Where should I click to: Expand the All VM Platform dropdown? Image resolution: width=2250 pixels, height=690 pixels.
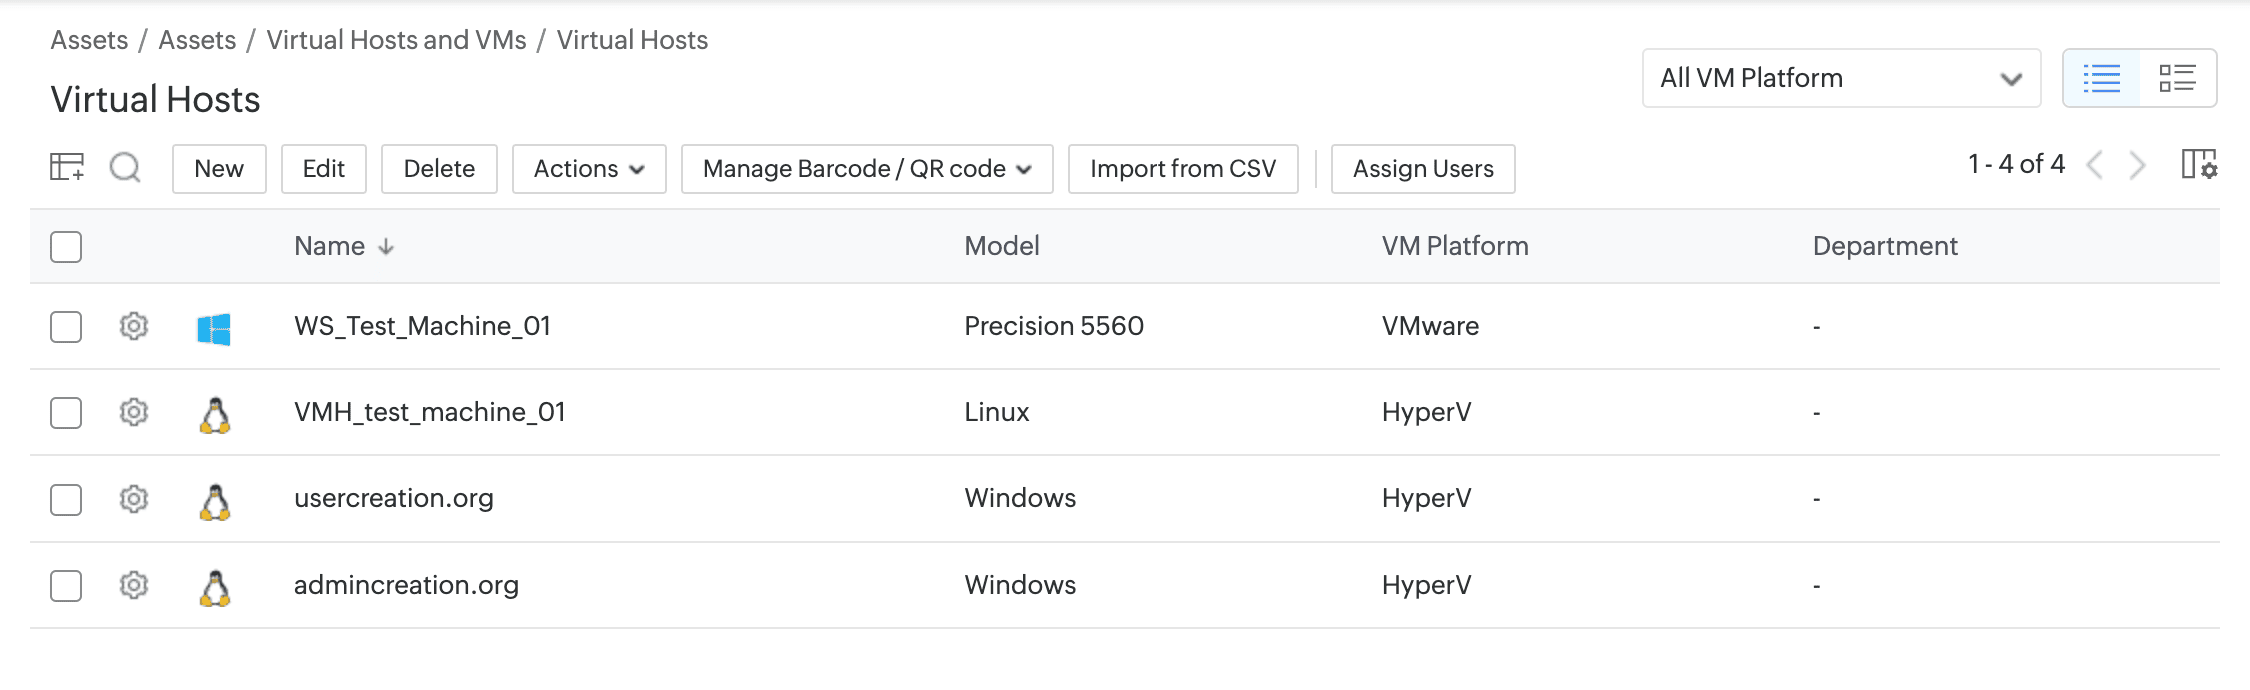click(1840, 78)
